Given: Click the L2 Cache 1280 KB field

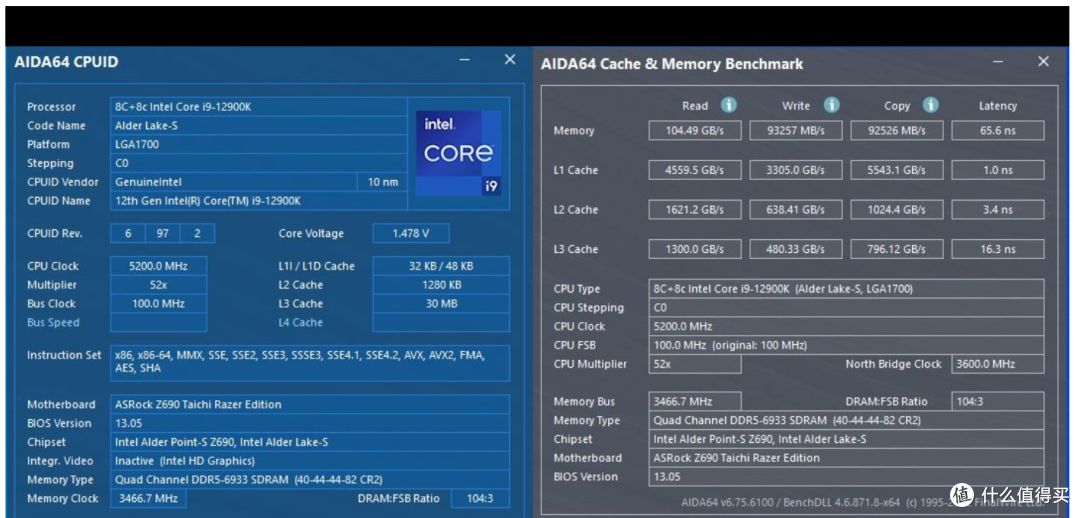Looking at the screenshot, I should point(441,284).
